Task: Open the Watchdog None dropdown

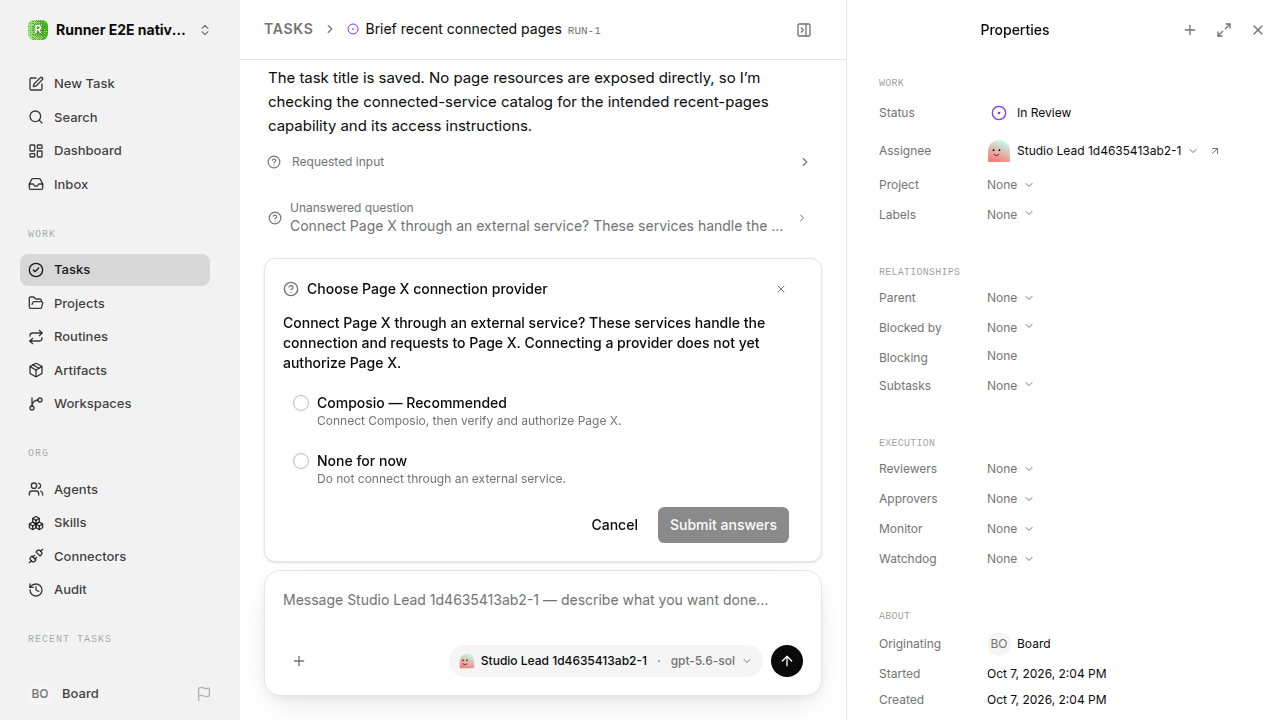Action: 1010,559
